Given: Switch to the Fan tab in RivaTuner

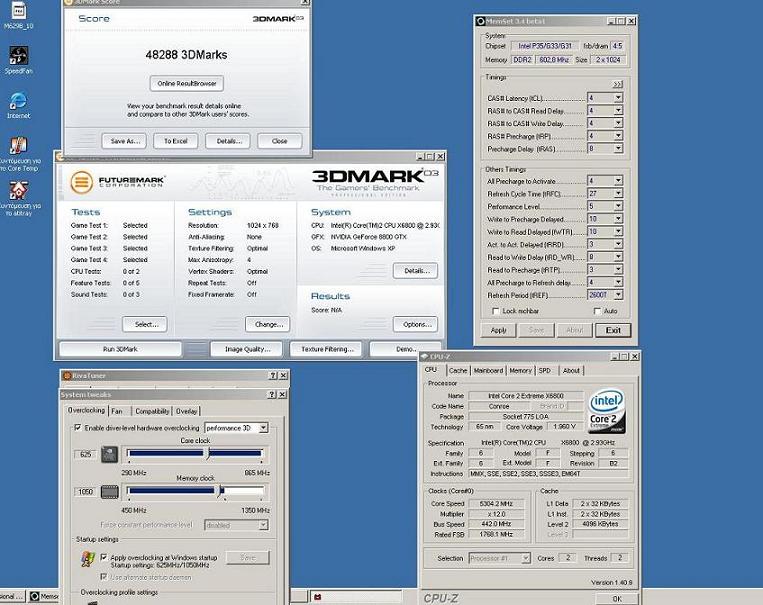Looking at the screenshot, I should pos(117,411).
